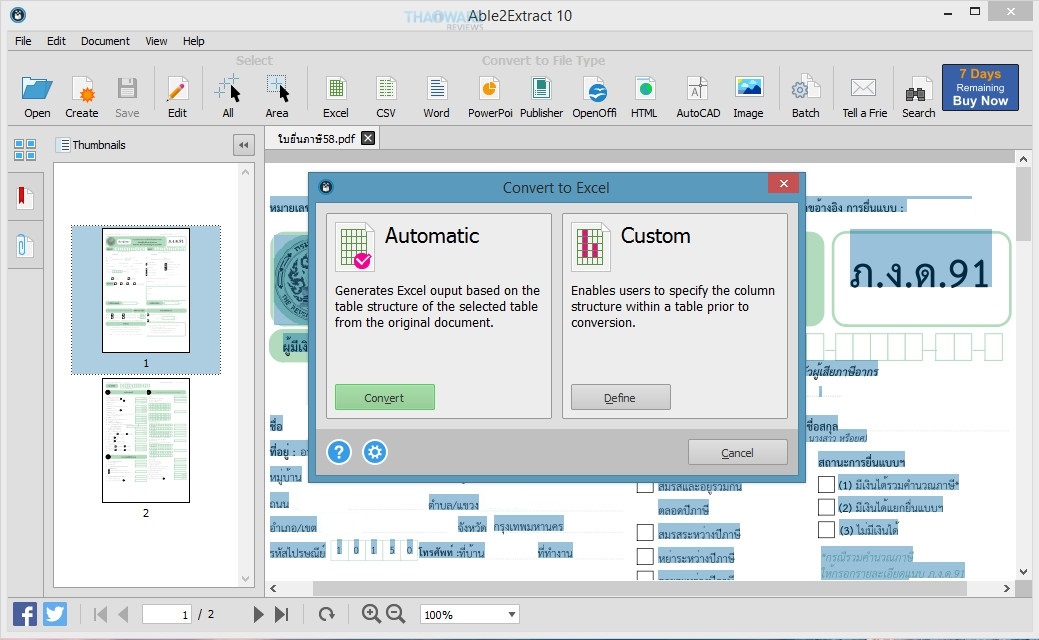The height and width of the screenshot is (640, 1039).
Task: Open the 100% zoom level dropdown
Action: click(x=469, y=614)
